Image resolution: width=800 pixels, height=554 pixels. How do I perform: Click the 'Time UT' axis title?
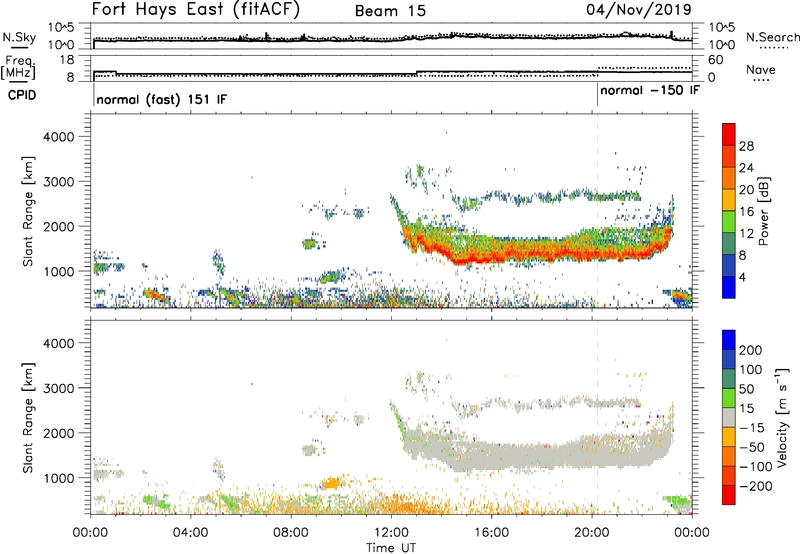point(391,548)
